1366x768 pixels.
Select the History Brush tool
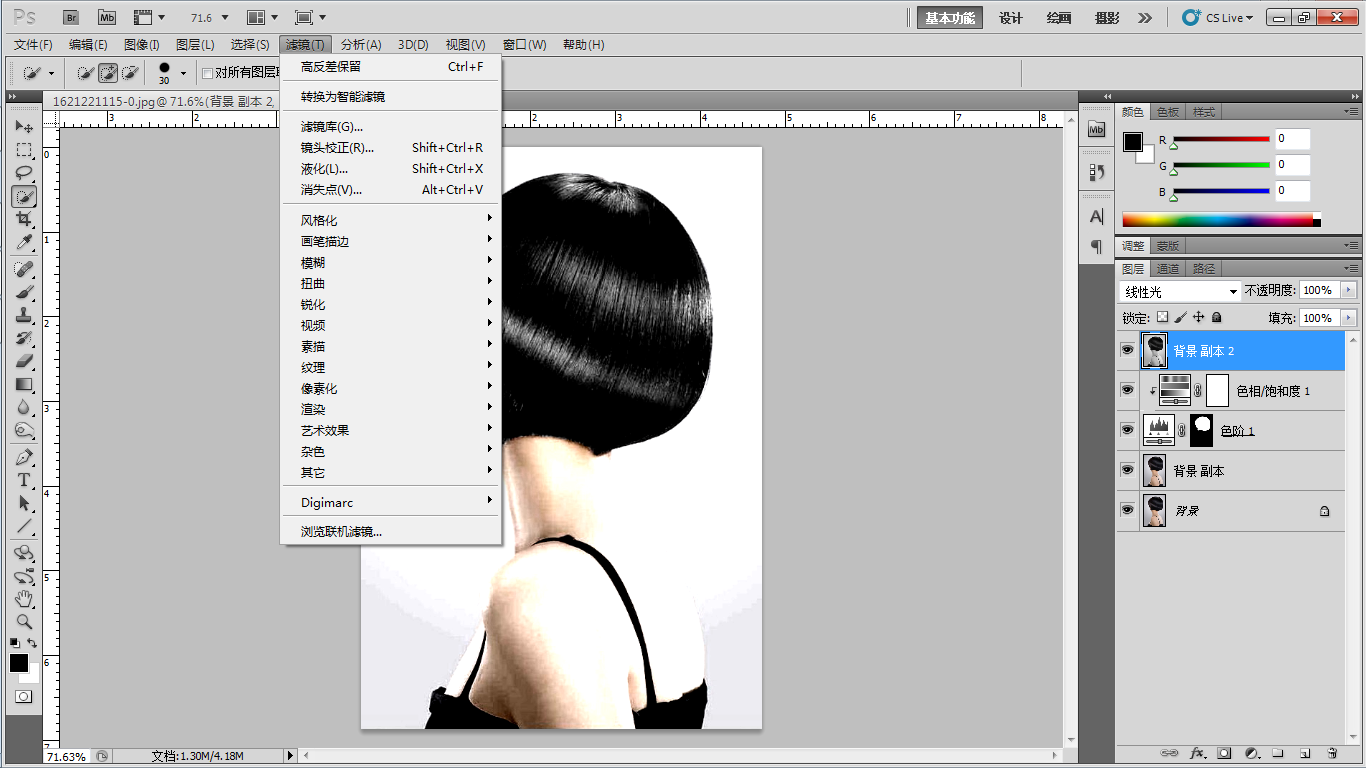click(24, 338)
